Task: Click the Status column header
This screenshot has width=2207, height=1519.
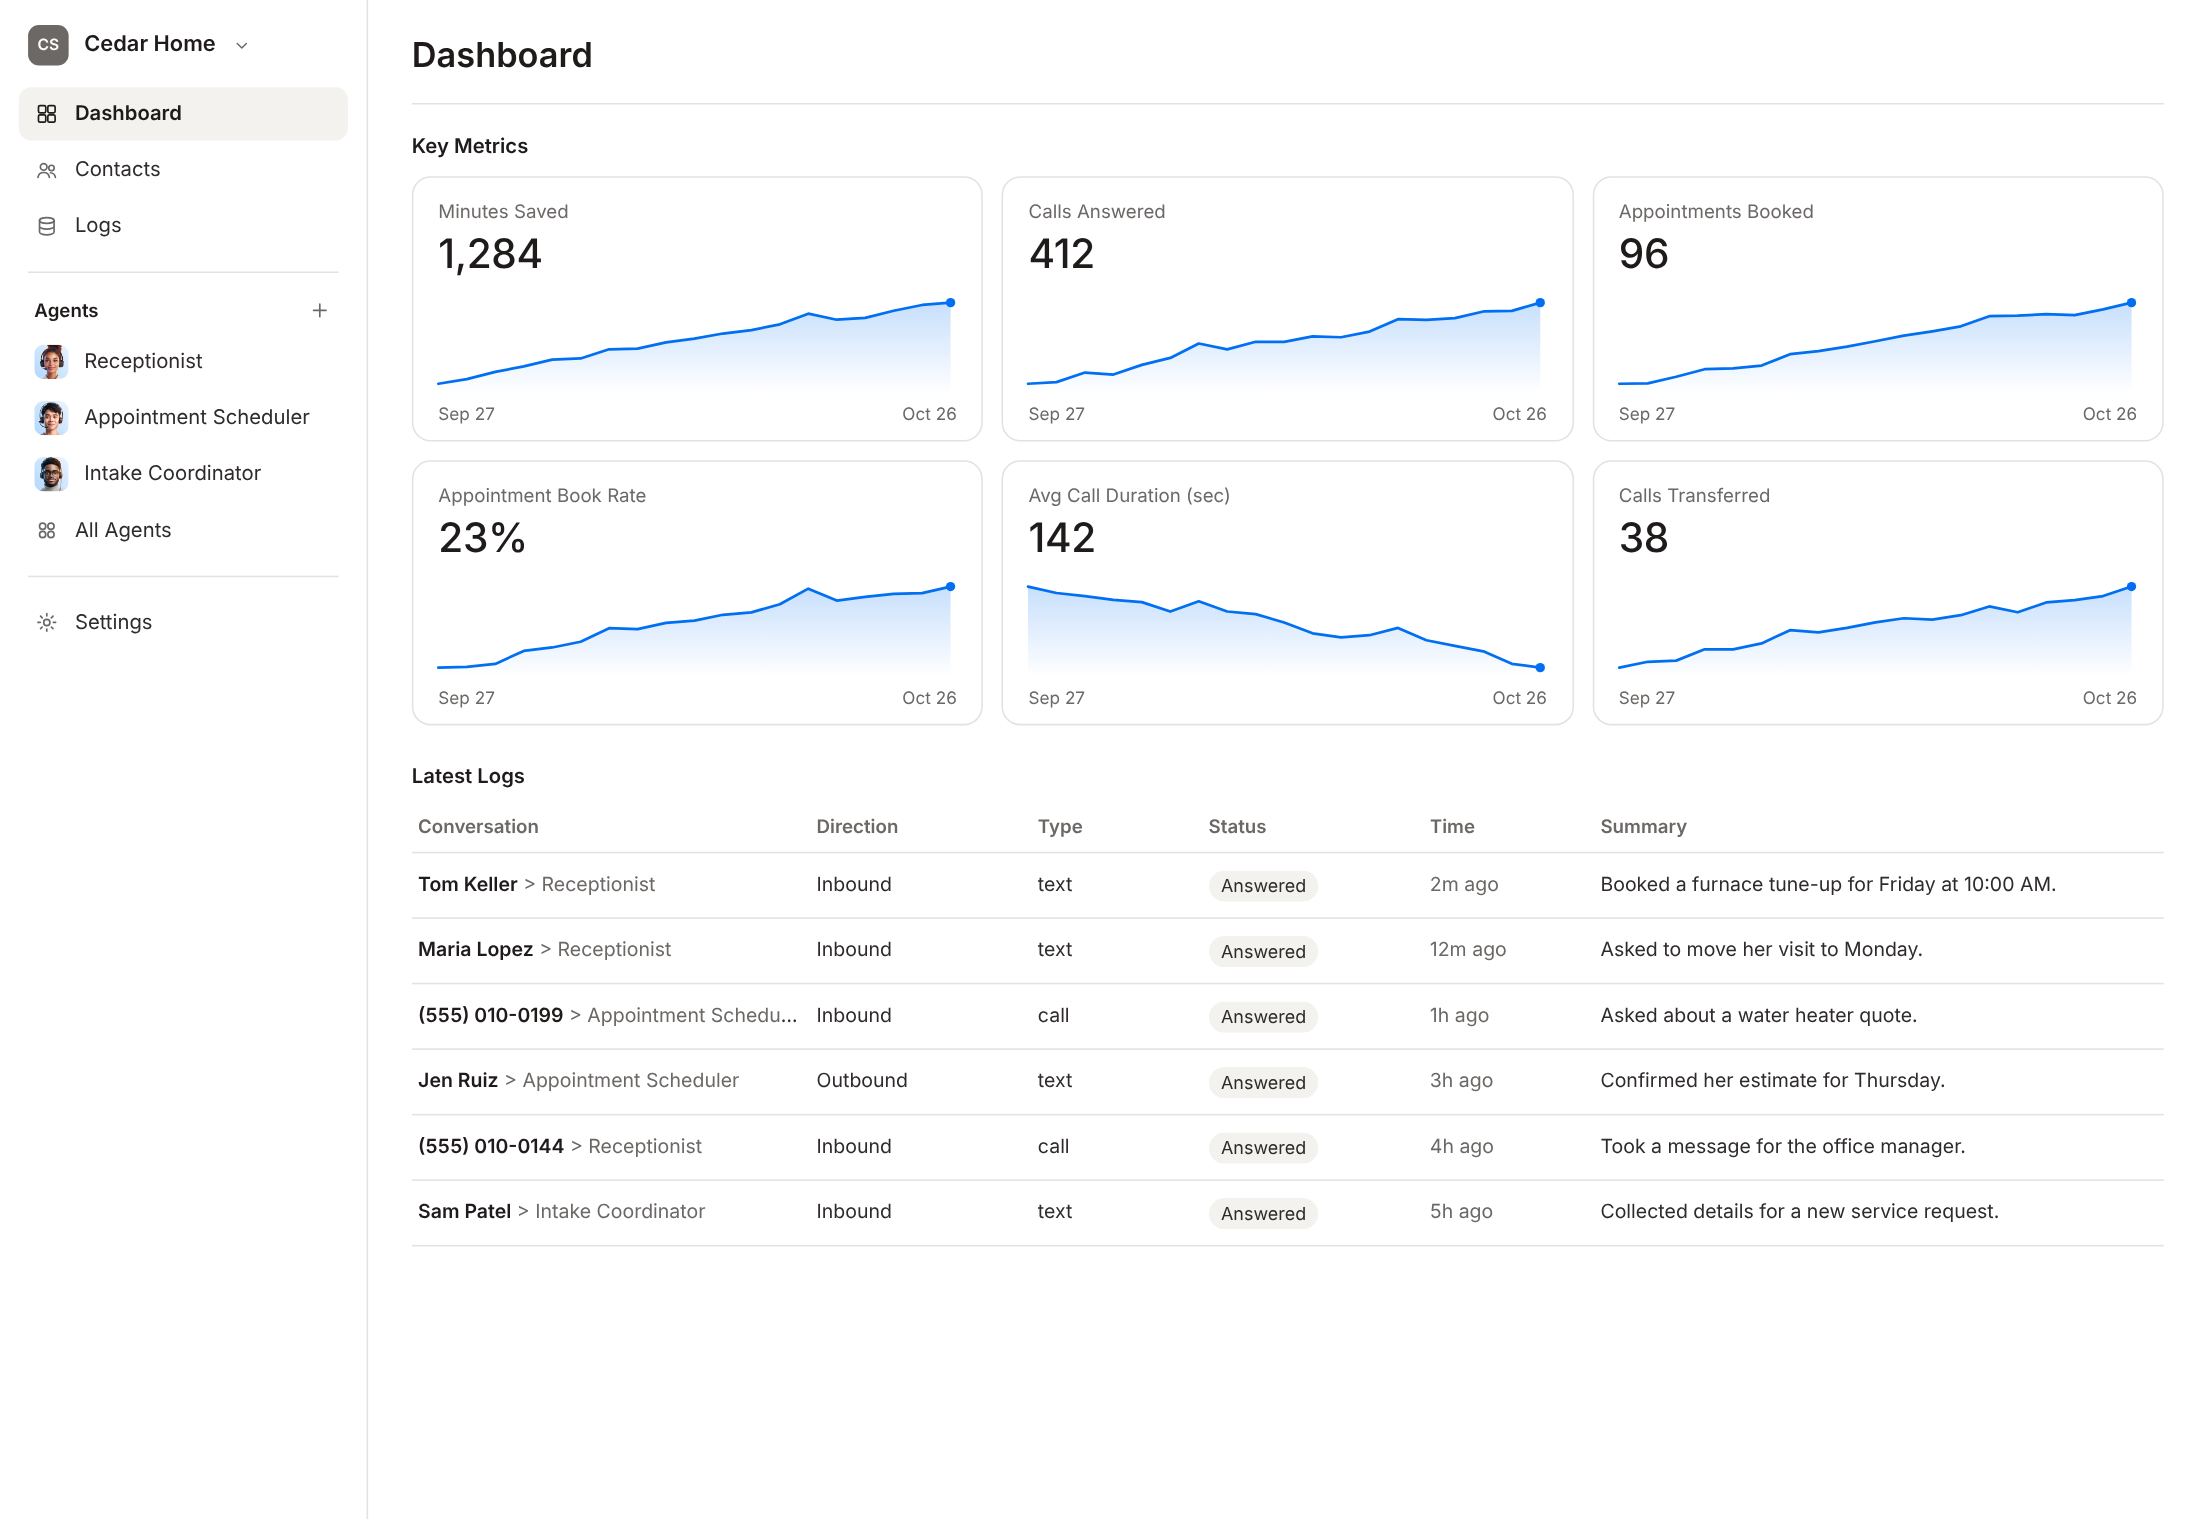Action: pos(1237,827)
